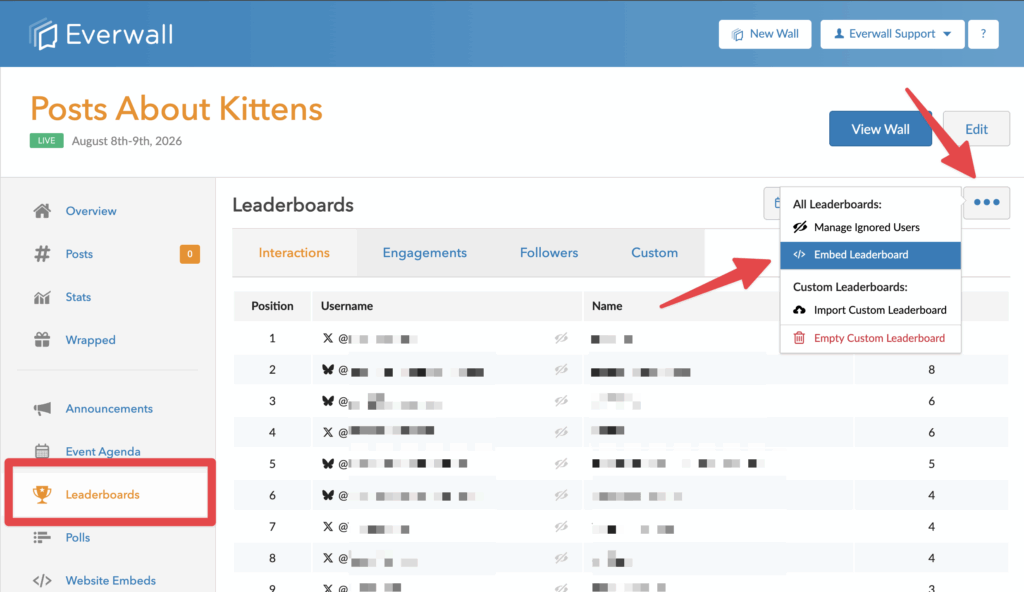1024x592 pixels.
Task: Open Leaderboards in the sidebar
Action: (x=103, y=495)
